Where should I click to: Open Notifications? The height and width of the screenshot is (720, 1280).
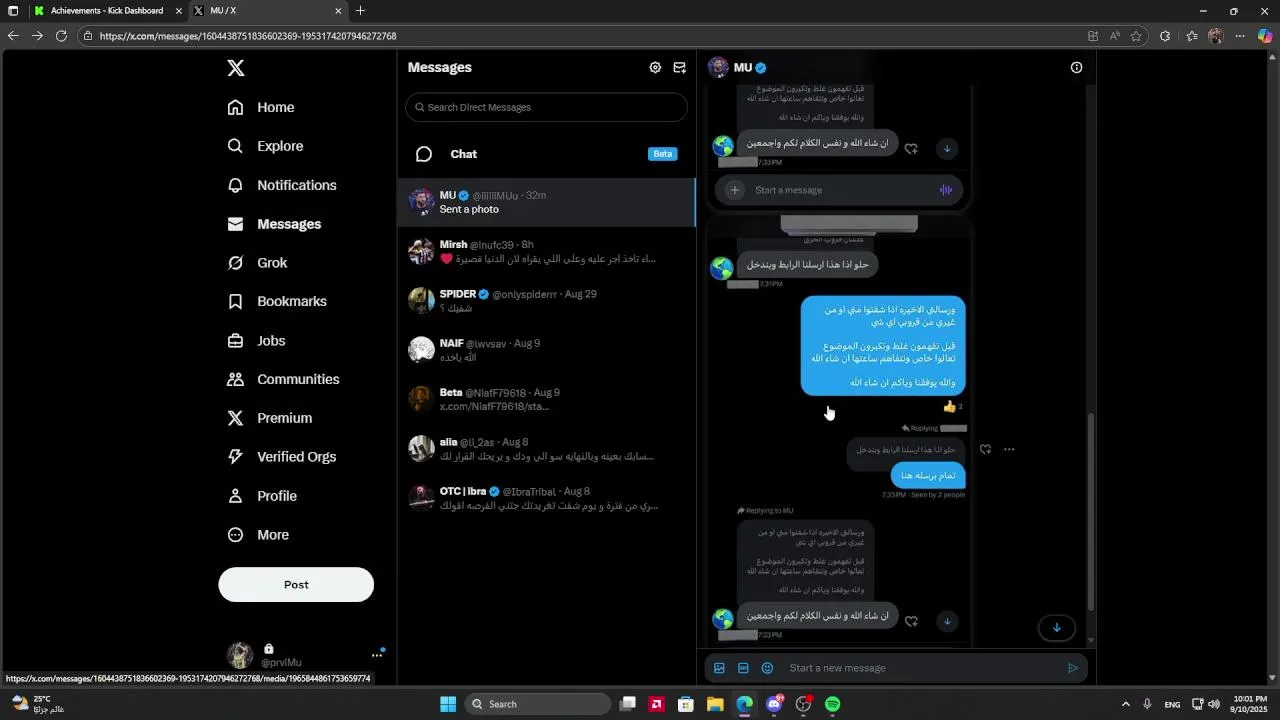[x=282, y=185]
